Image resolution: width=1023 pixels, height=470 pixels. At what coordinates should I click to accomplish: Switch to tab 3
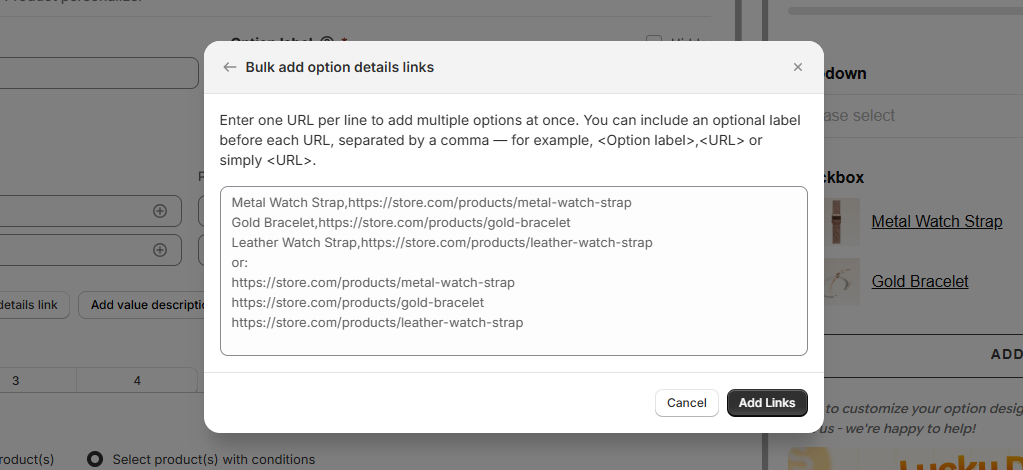point(16,380)
